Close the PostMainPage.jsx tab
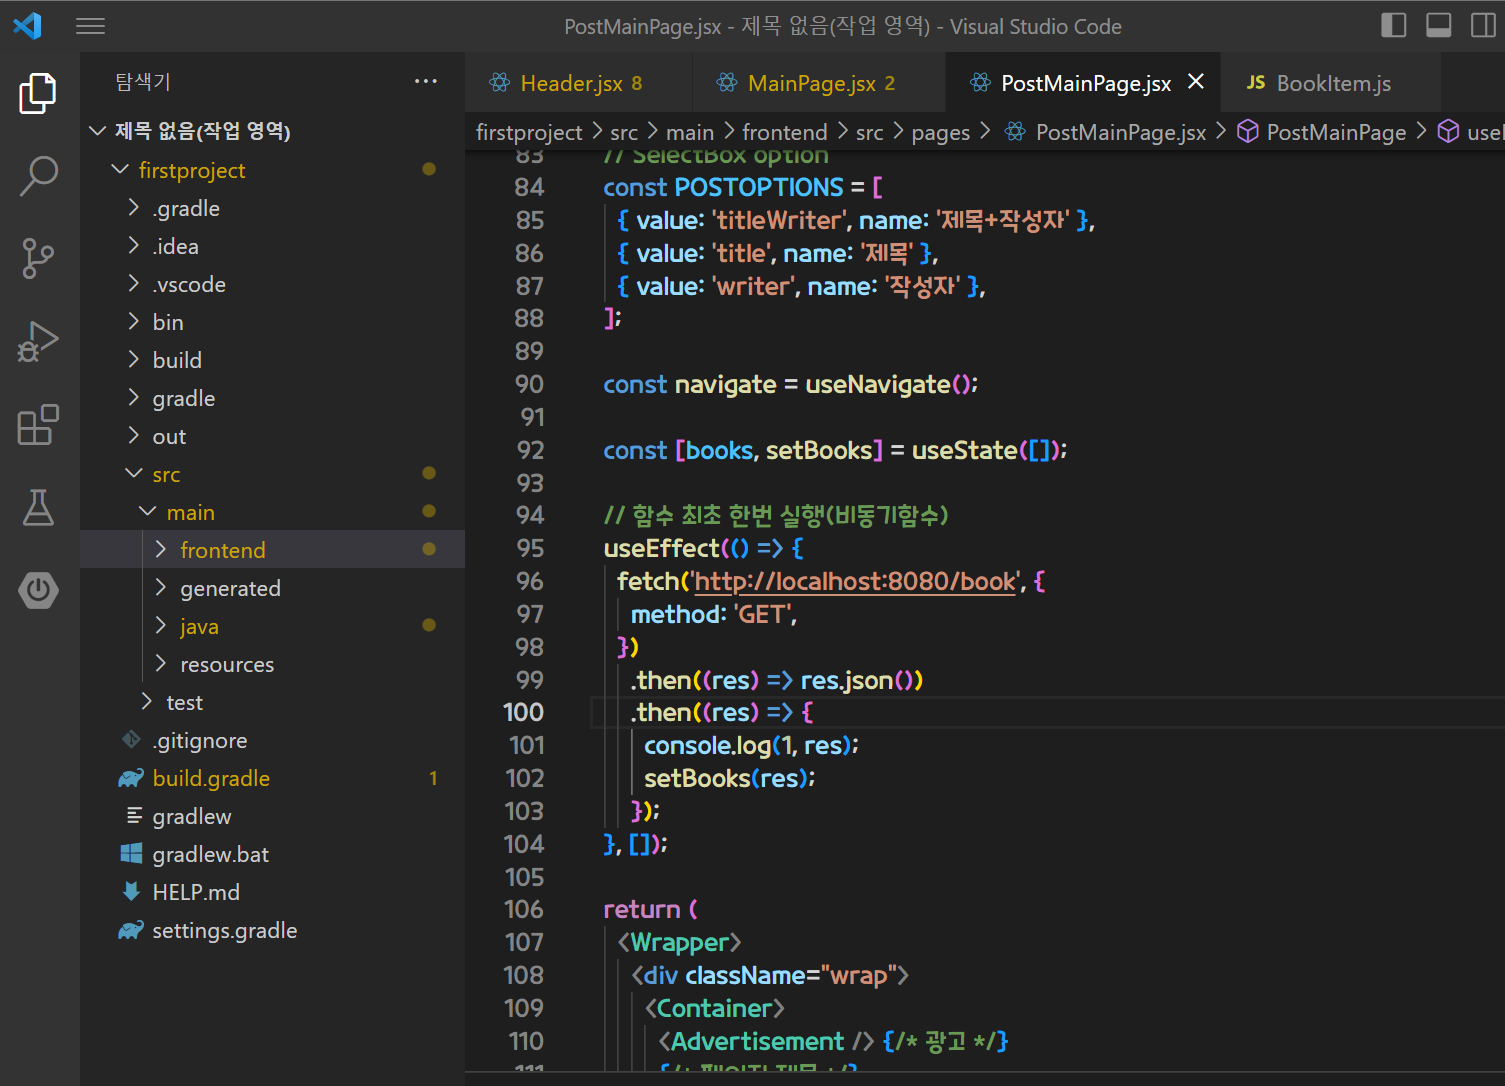The width and height of the screenshot is (1505, 1086). coord(1195,82)
